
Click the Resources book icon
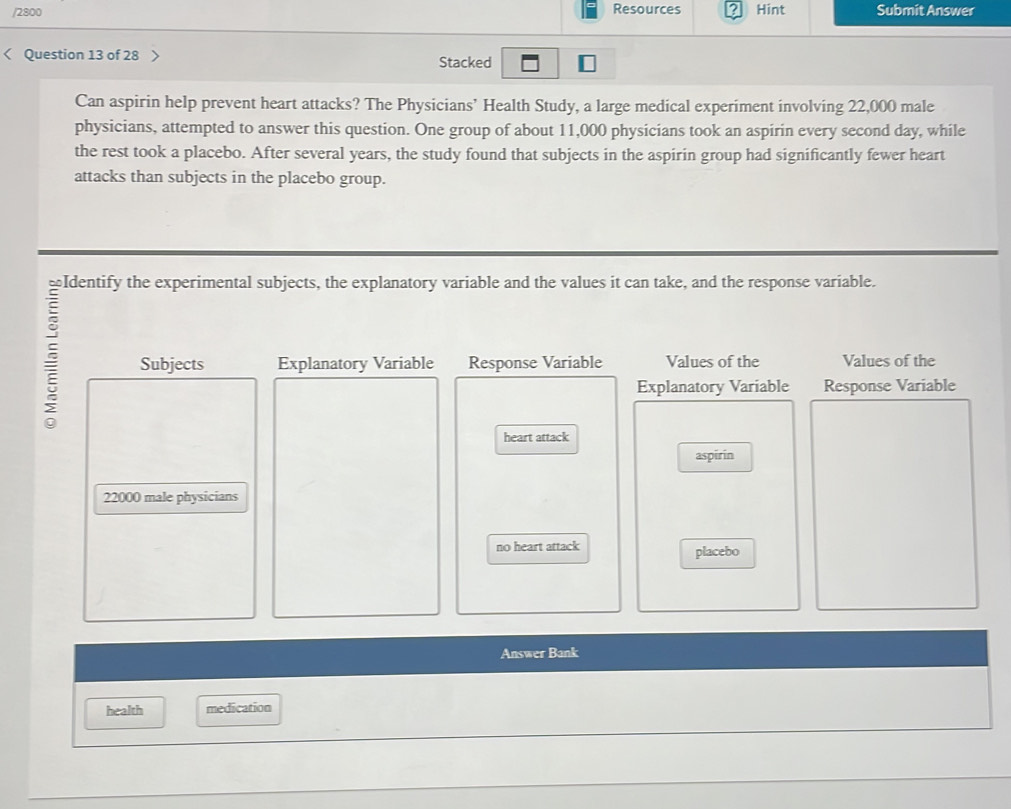click(x=590, y=10)
